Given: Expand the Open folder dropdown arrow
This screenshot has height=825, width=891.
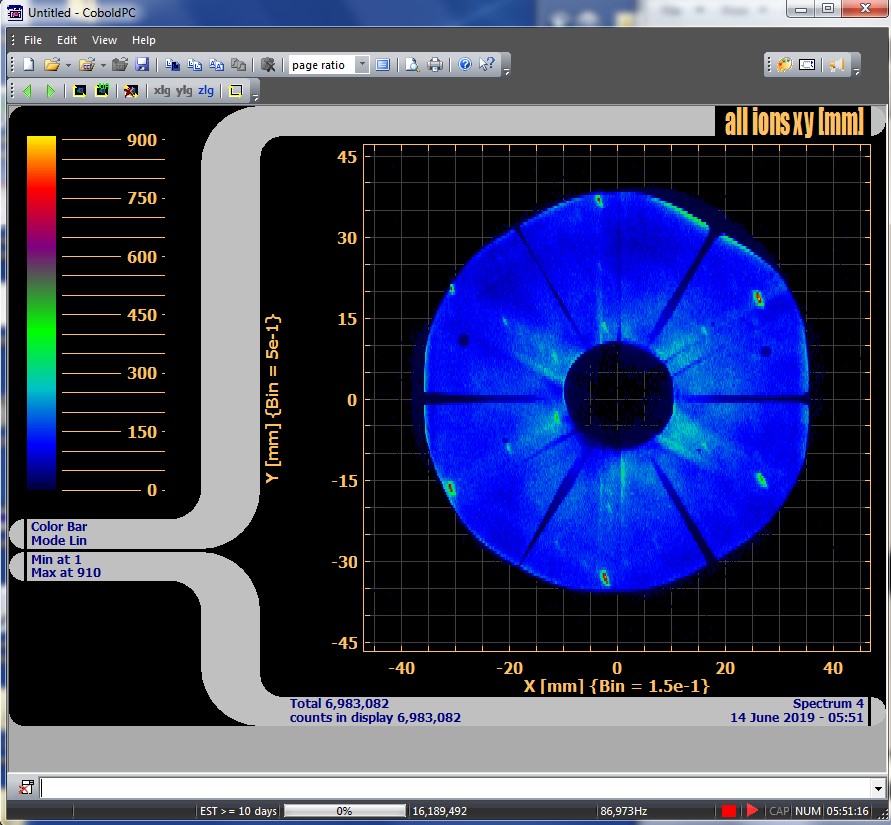Looking at the screenshot, I should point(68,65).
